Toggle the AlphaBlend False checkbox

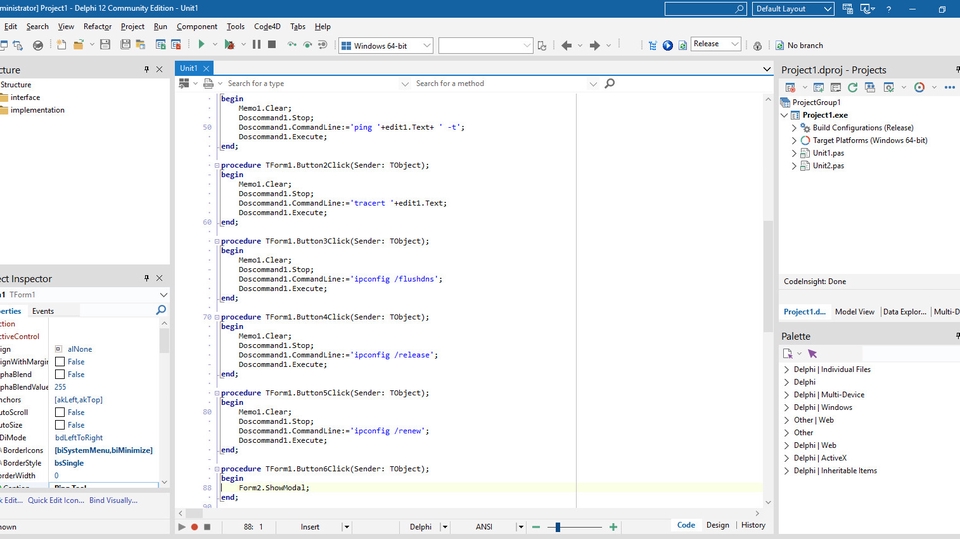(x=60, y=374)
